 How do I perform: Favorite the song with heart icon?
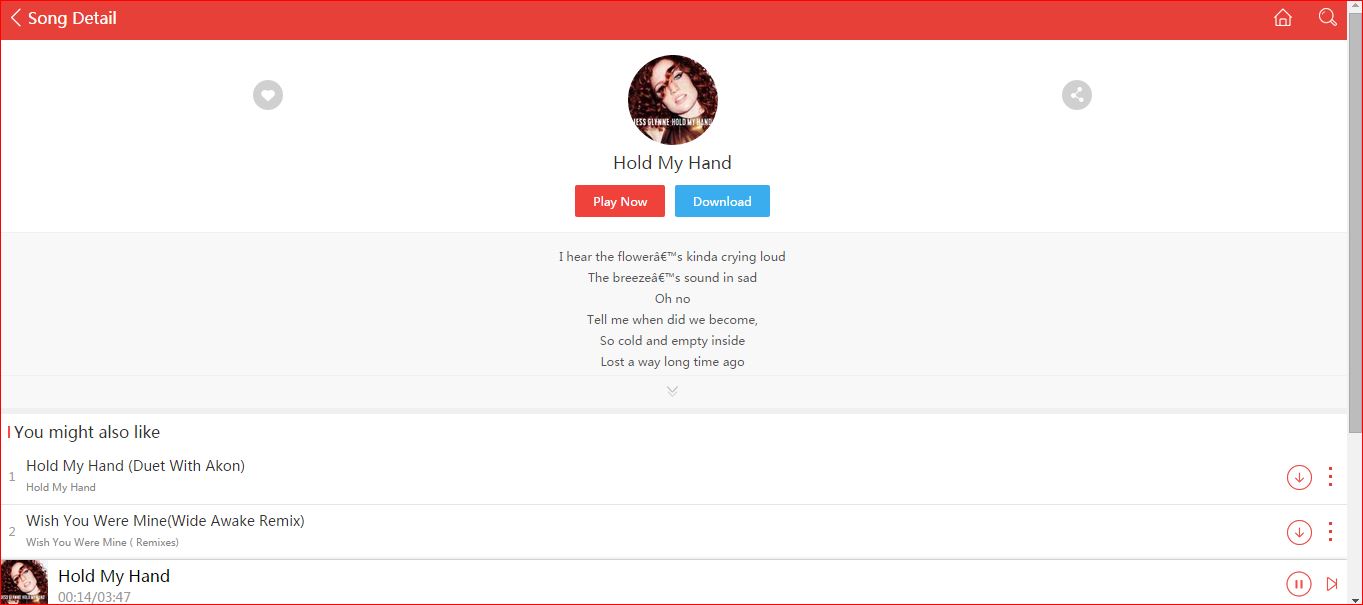tap(268, 95)
